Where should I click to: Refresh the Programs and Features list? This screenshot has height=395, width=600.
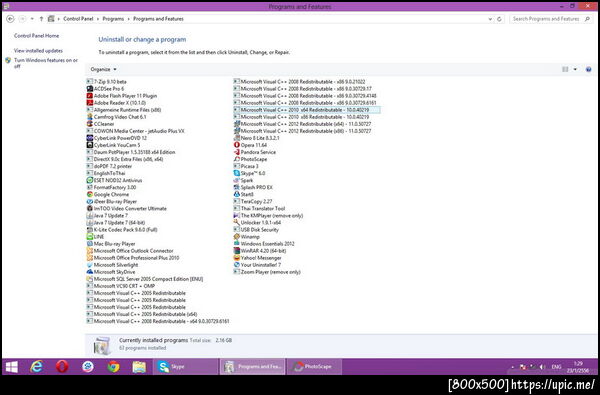pos(499,19)
